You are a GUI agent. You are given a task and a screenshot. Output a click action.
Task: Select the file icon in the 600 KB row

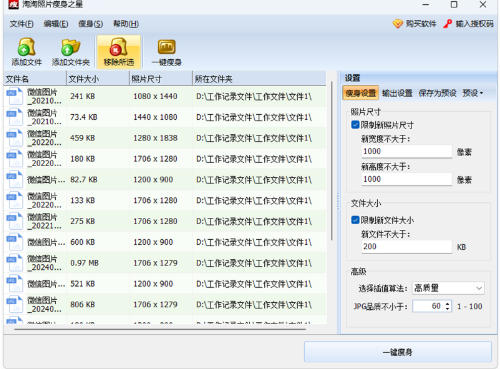[x=14, y=242]
